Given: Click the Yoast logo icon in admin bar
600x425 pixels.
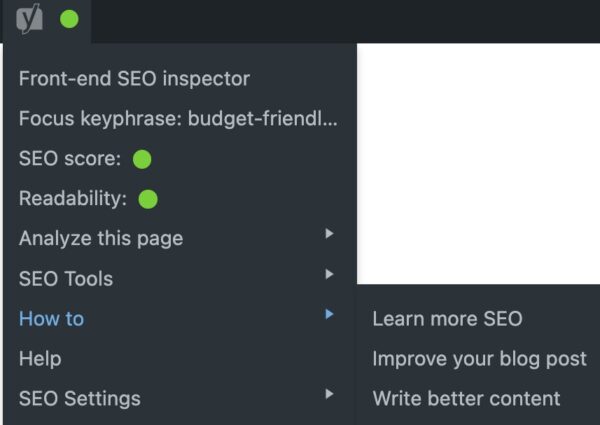Looking at the screenshot, I should tap(29, 19).
